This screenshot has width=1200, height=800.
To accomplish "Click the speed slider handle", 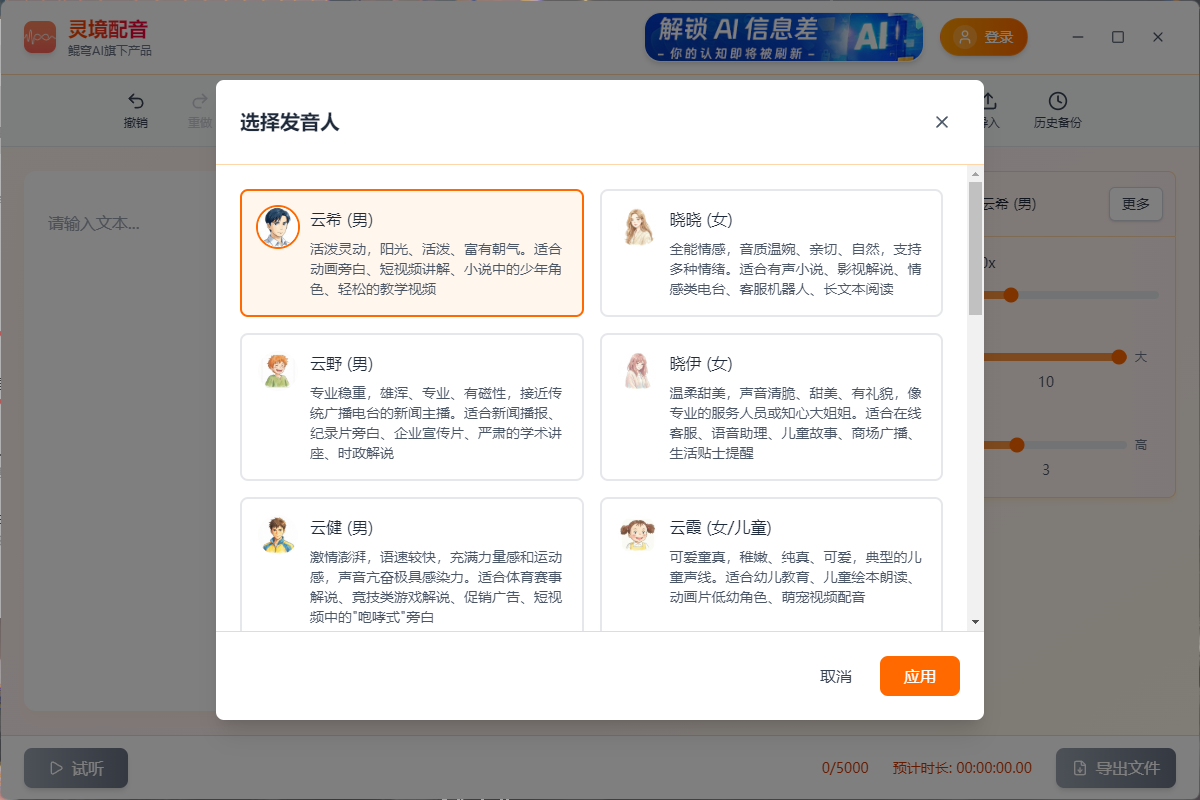I will pyautogui.click(x=1011, y=295).
